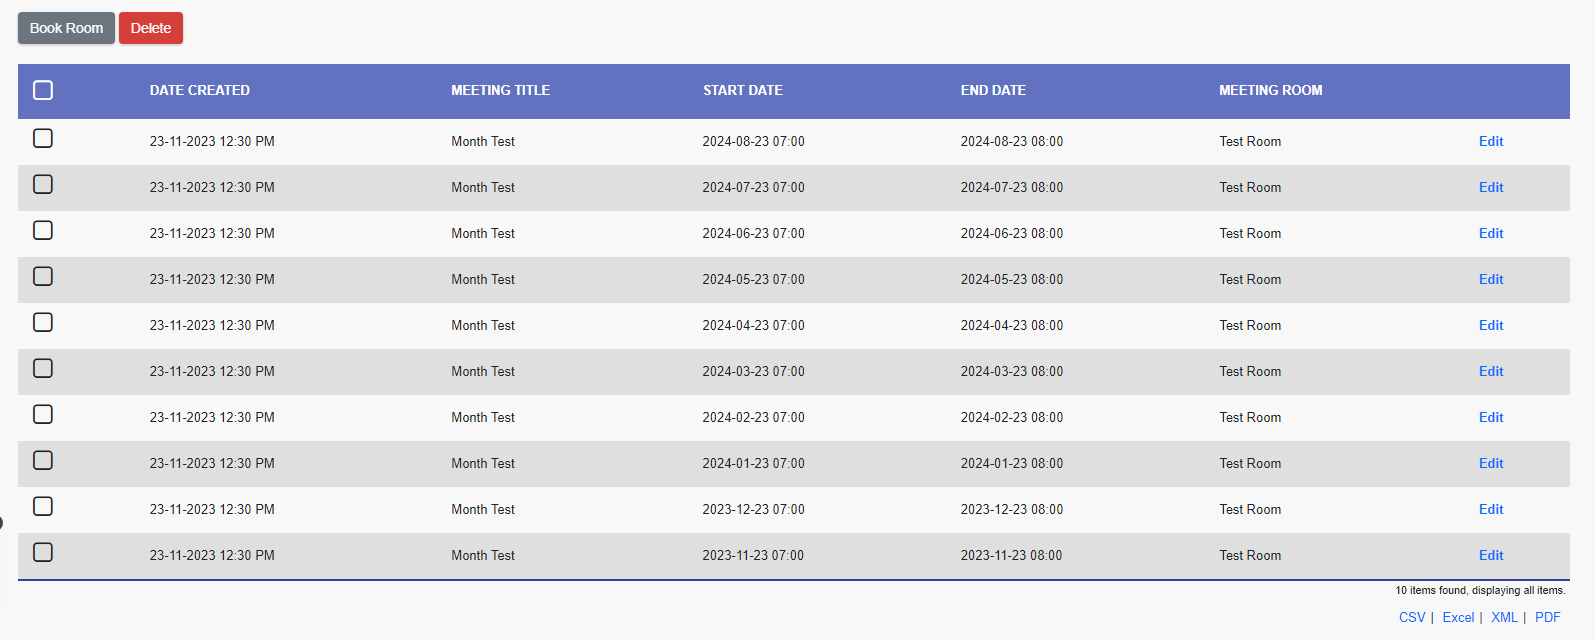Open Edit for the 2024-06-23 meeting
This screenshot has width=1595, height=640.
[x=1490, y=234]
